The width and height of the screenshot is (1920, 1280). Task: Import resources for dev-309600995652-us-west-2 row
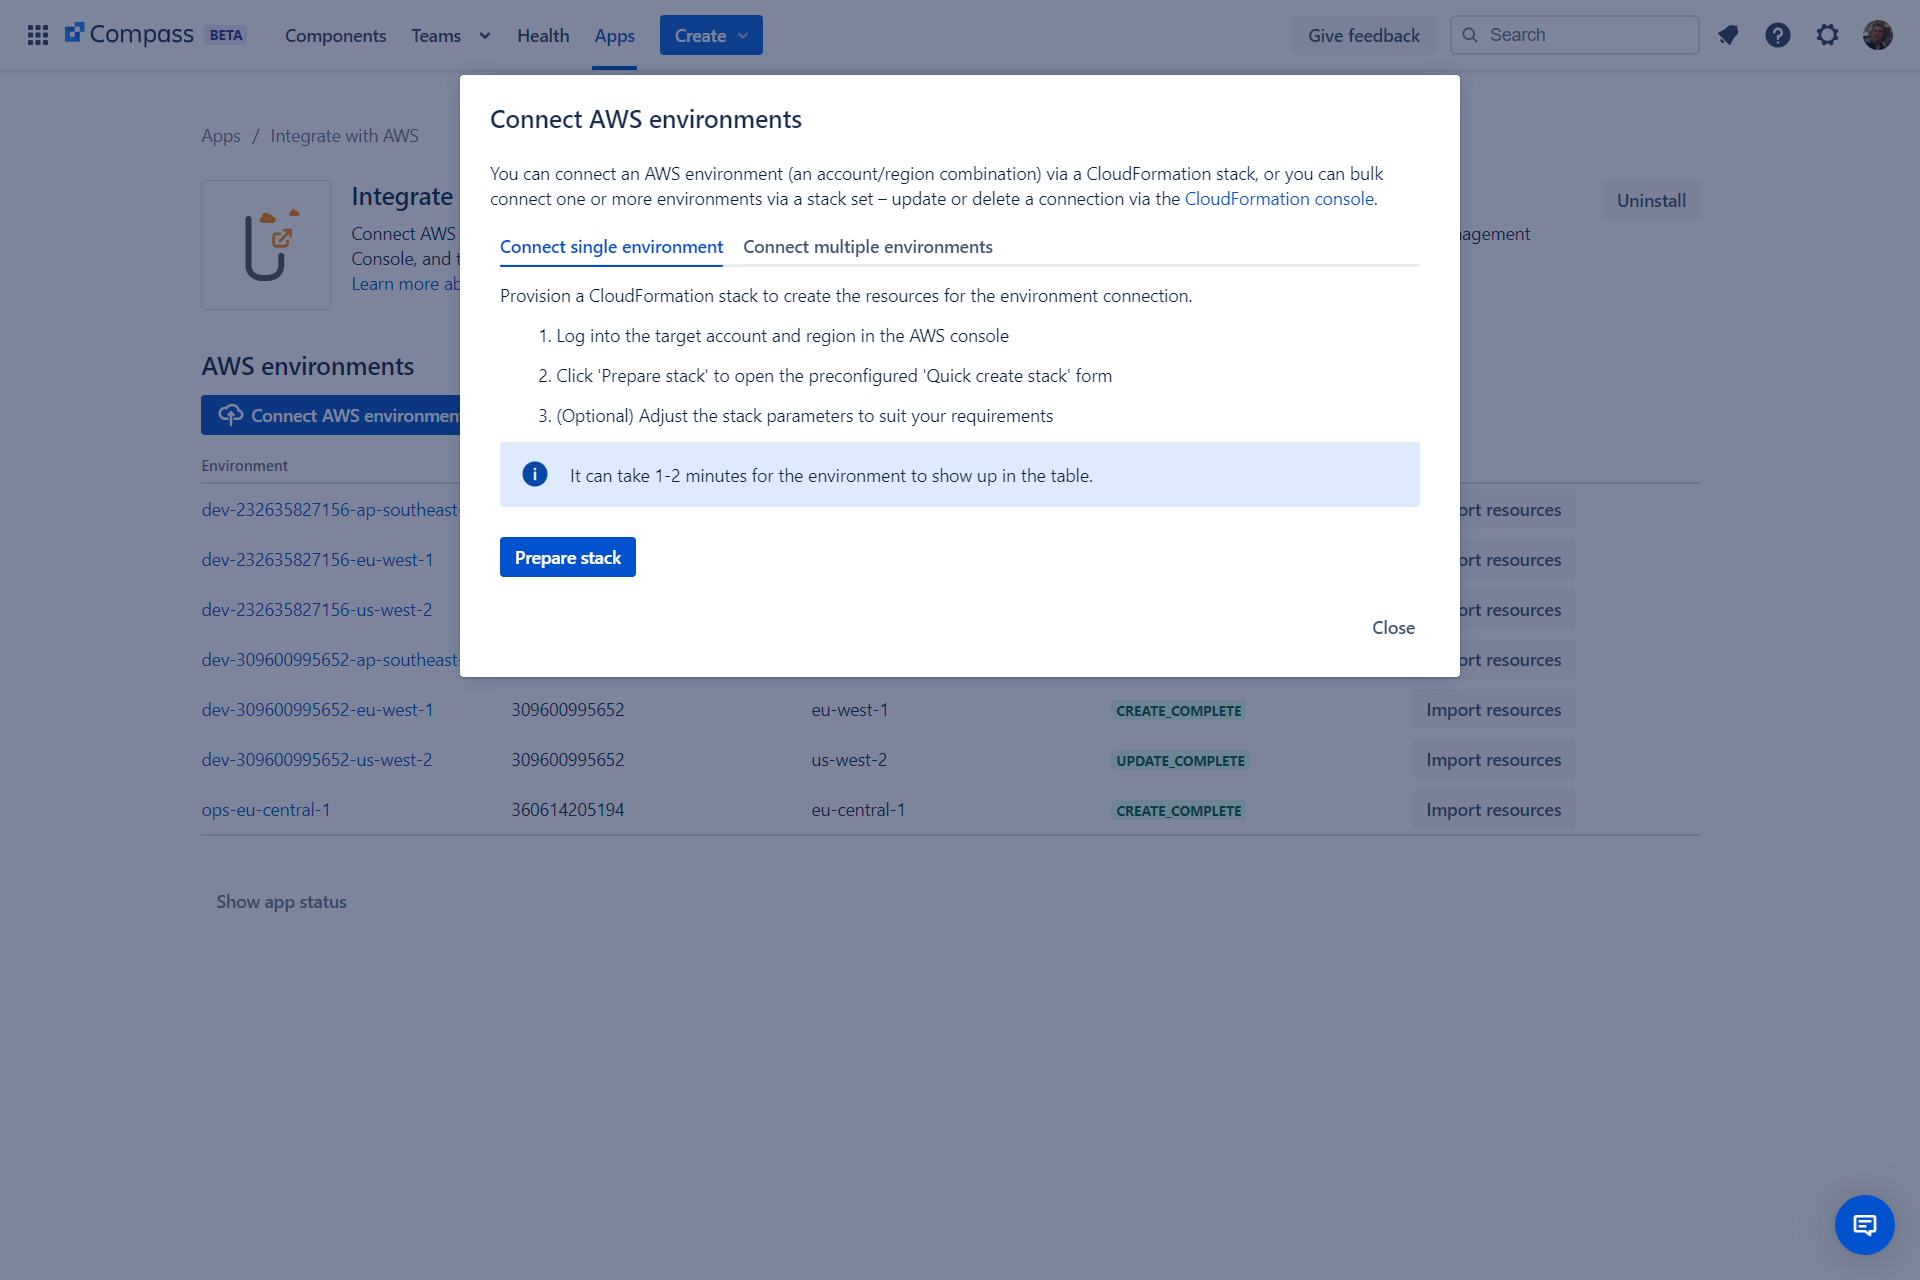1493,759
